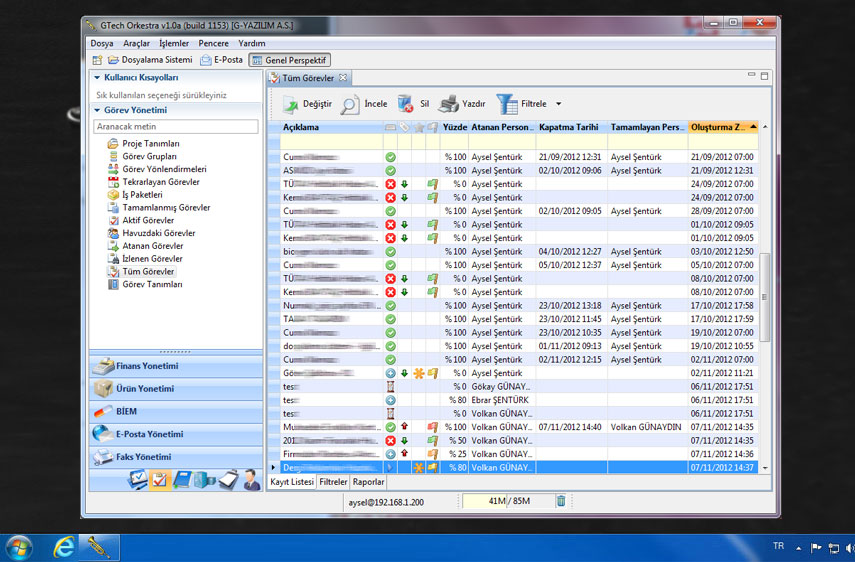The width and height of the screenshot is (855, 562).
Task: Collapse the Görev Yönetimi section
Action: 97,110
